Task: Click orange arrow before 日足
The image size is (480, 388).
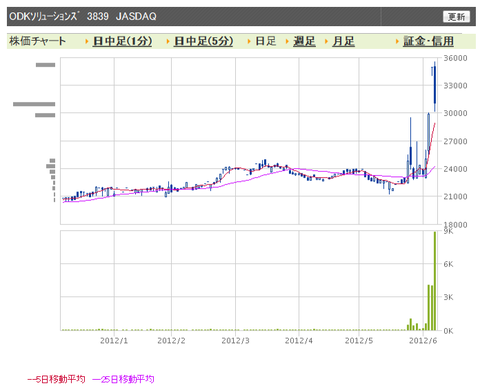Action: 249,42
